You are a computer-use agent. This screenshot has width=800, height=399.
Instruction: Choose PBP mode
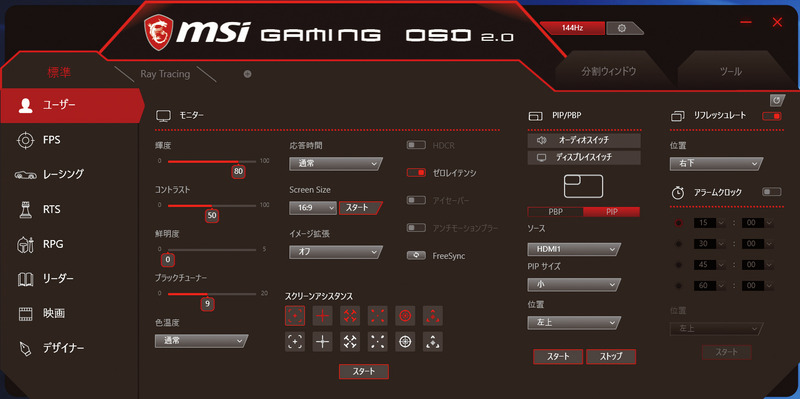pos(556,212)
